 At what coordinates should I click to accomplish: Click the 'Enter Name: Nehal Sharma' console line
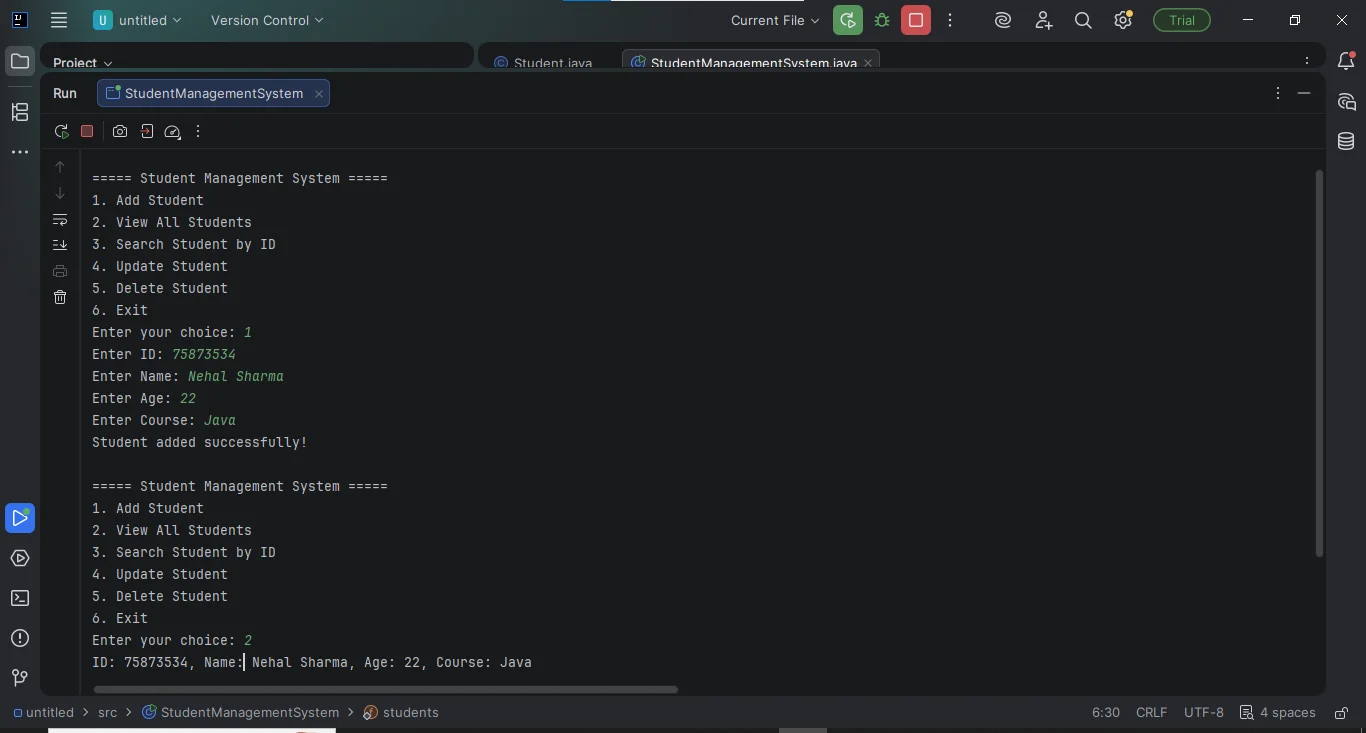pos(188,376)
